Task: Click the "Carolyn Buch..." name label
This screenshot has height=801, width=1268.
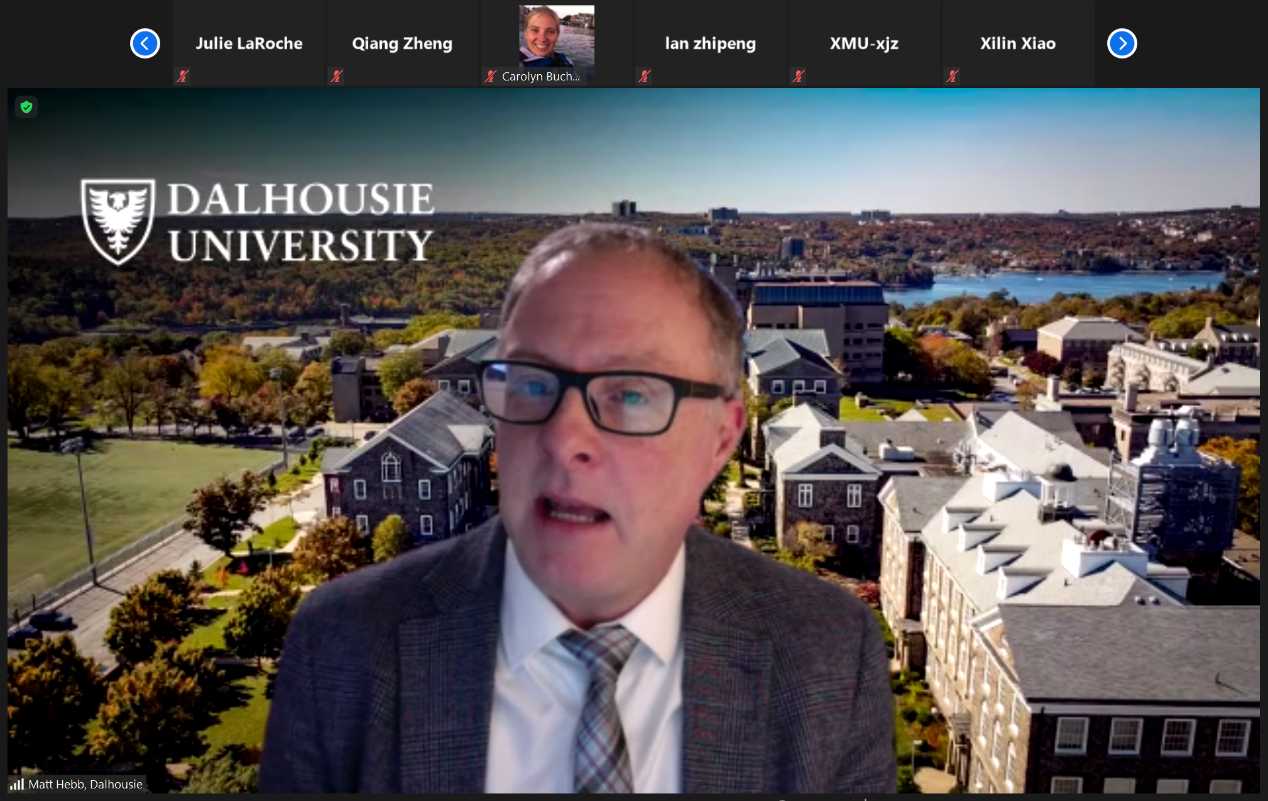Action: point(541,76)
